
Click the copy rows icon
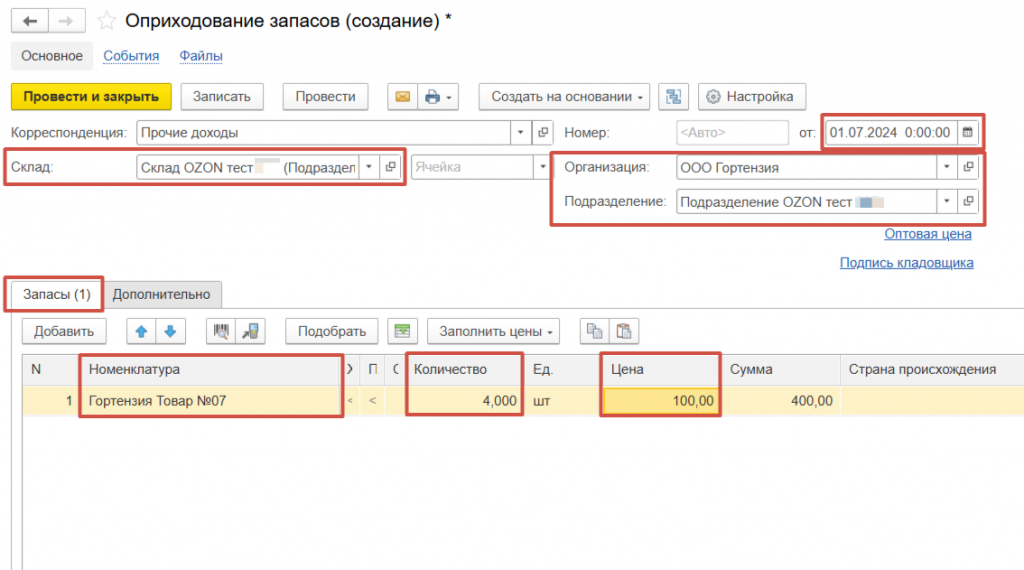[x=595, y=331]
